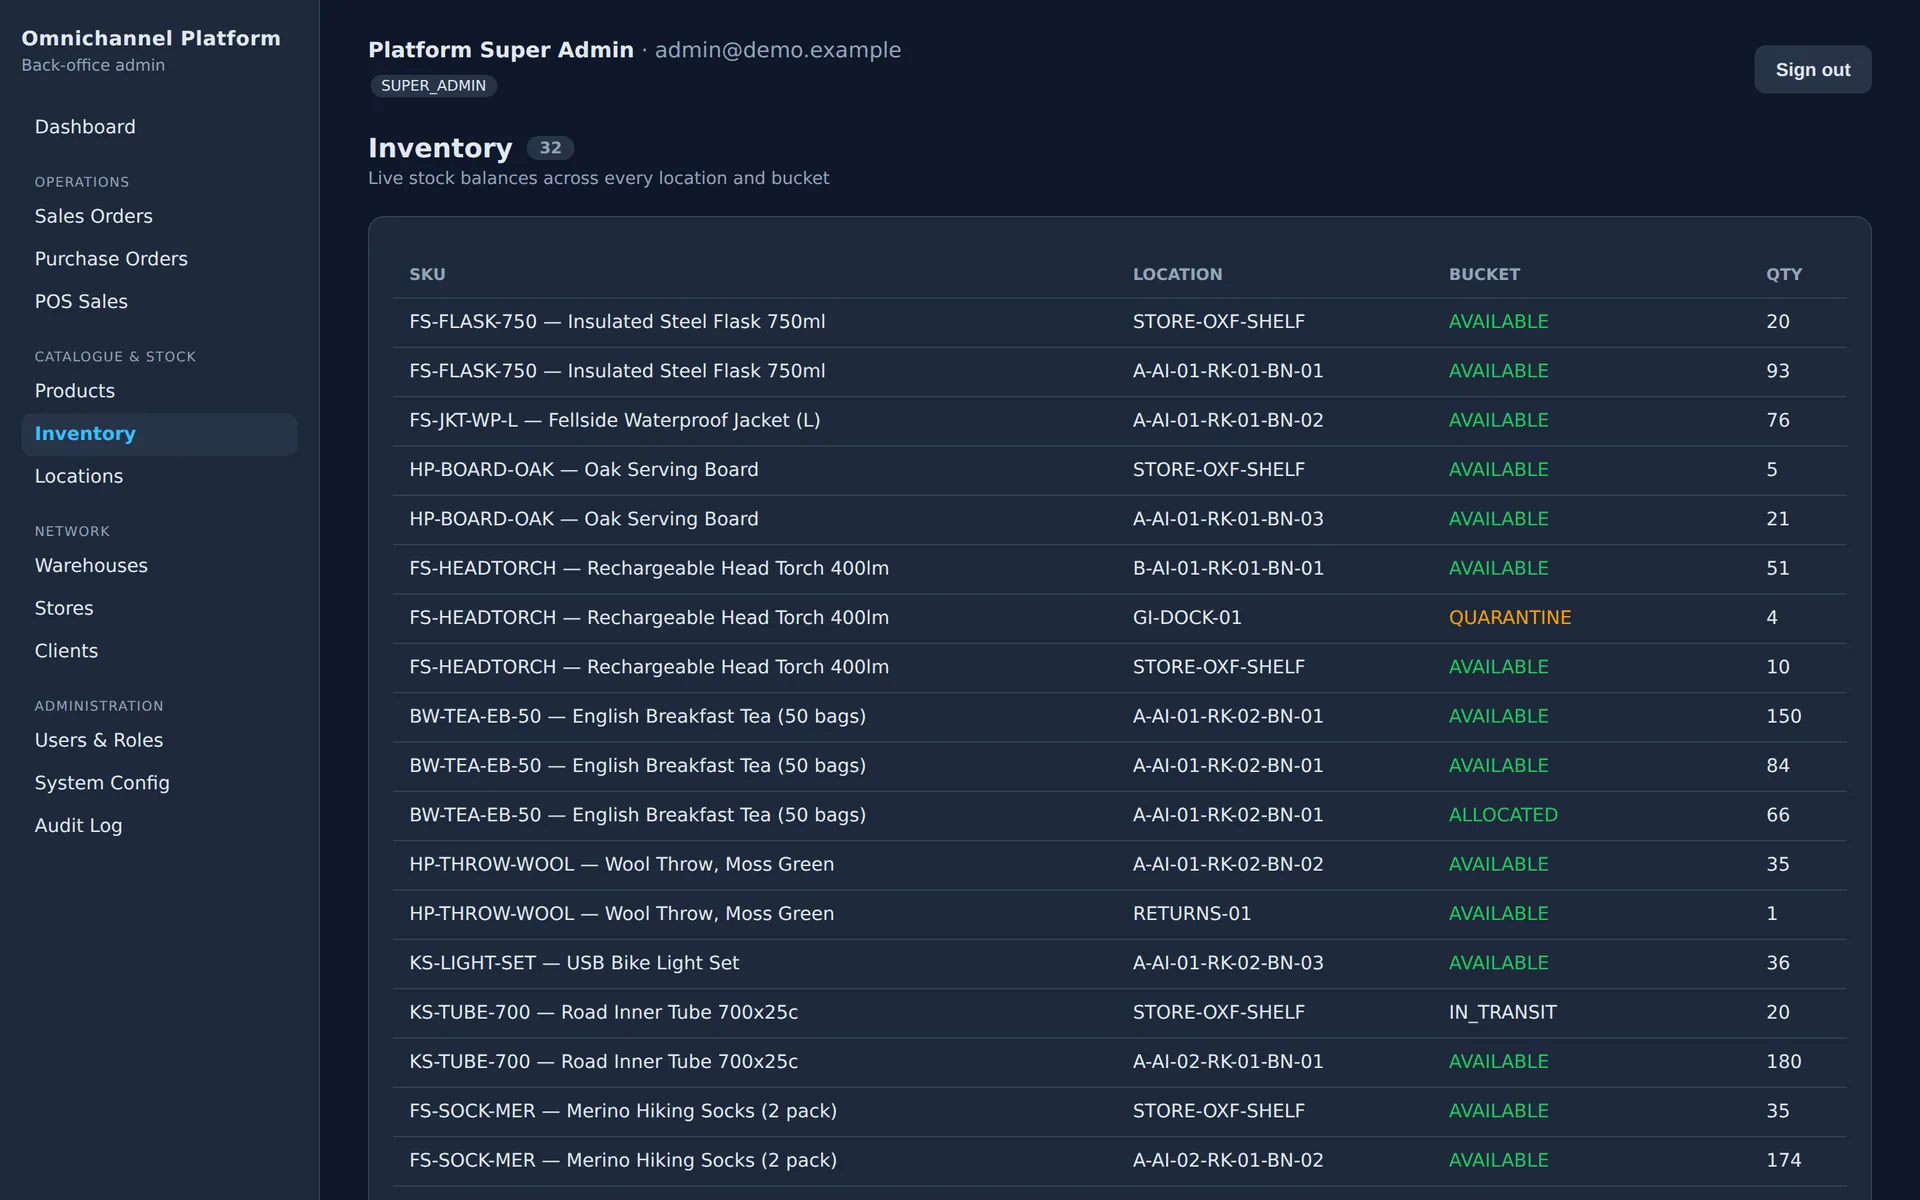
Task: Click the quantity 66 cell
Action: coord(1777,815)
